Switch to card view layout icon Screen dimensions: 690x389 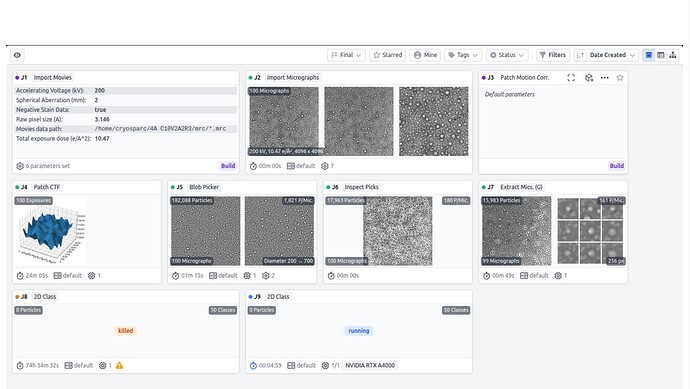point(649,55)
